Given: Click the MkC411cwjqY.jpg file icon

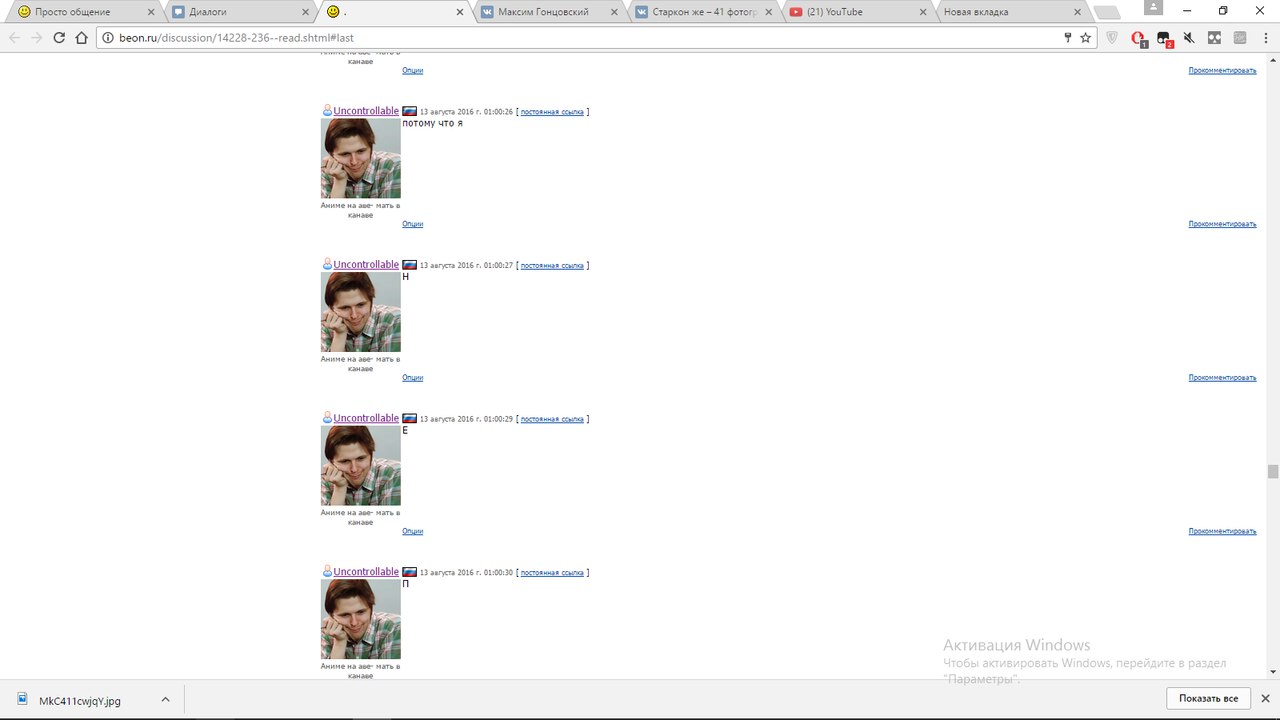Looking at the screenshot, I should coord(22,700).
